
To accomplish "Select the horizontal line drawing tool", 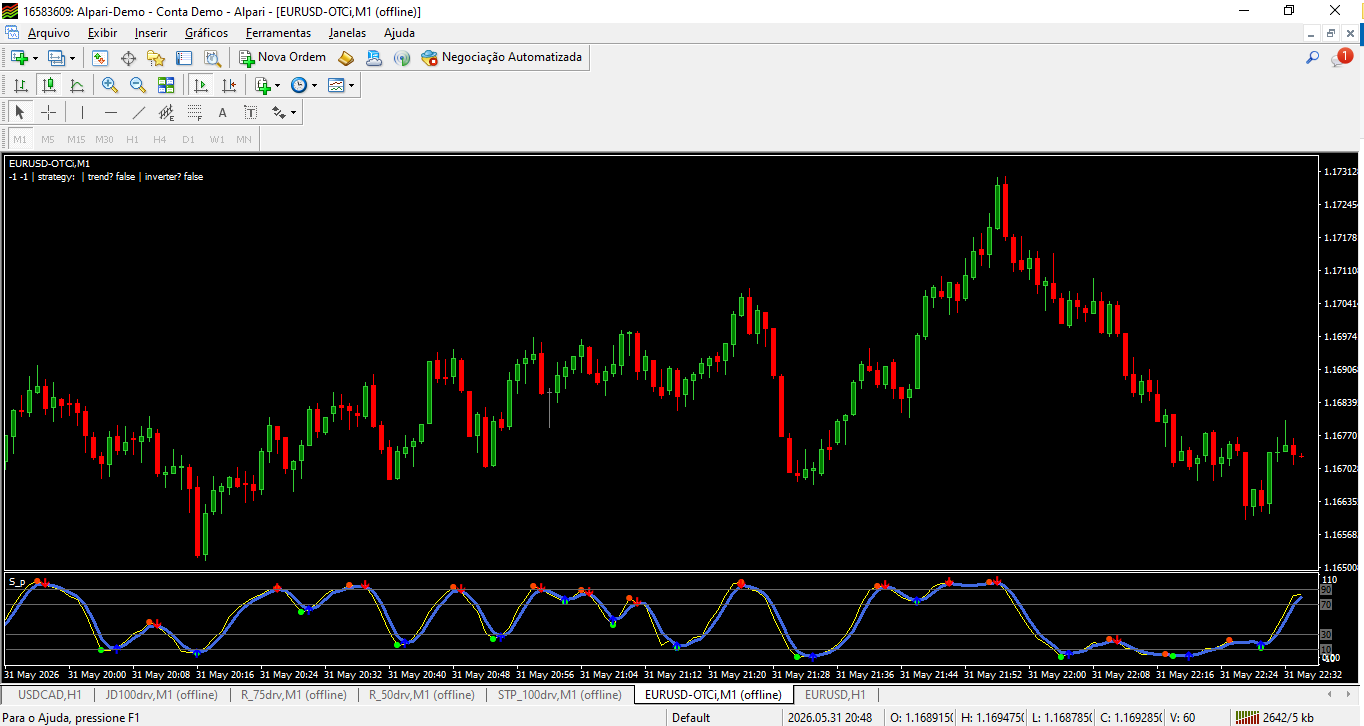I will (x=110, y=113).
